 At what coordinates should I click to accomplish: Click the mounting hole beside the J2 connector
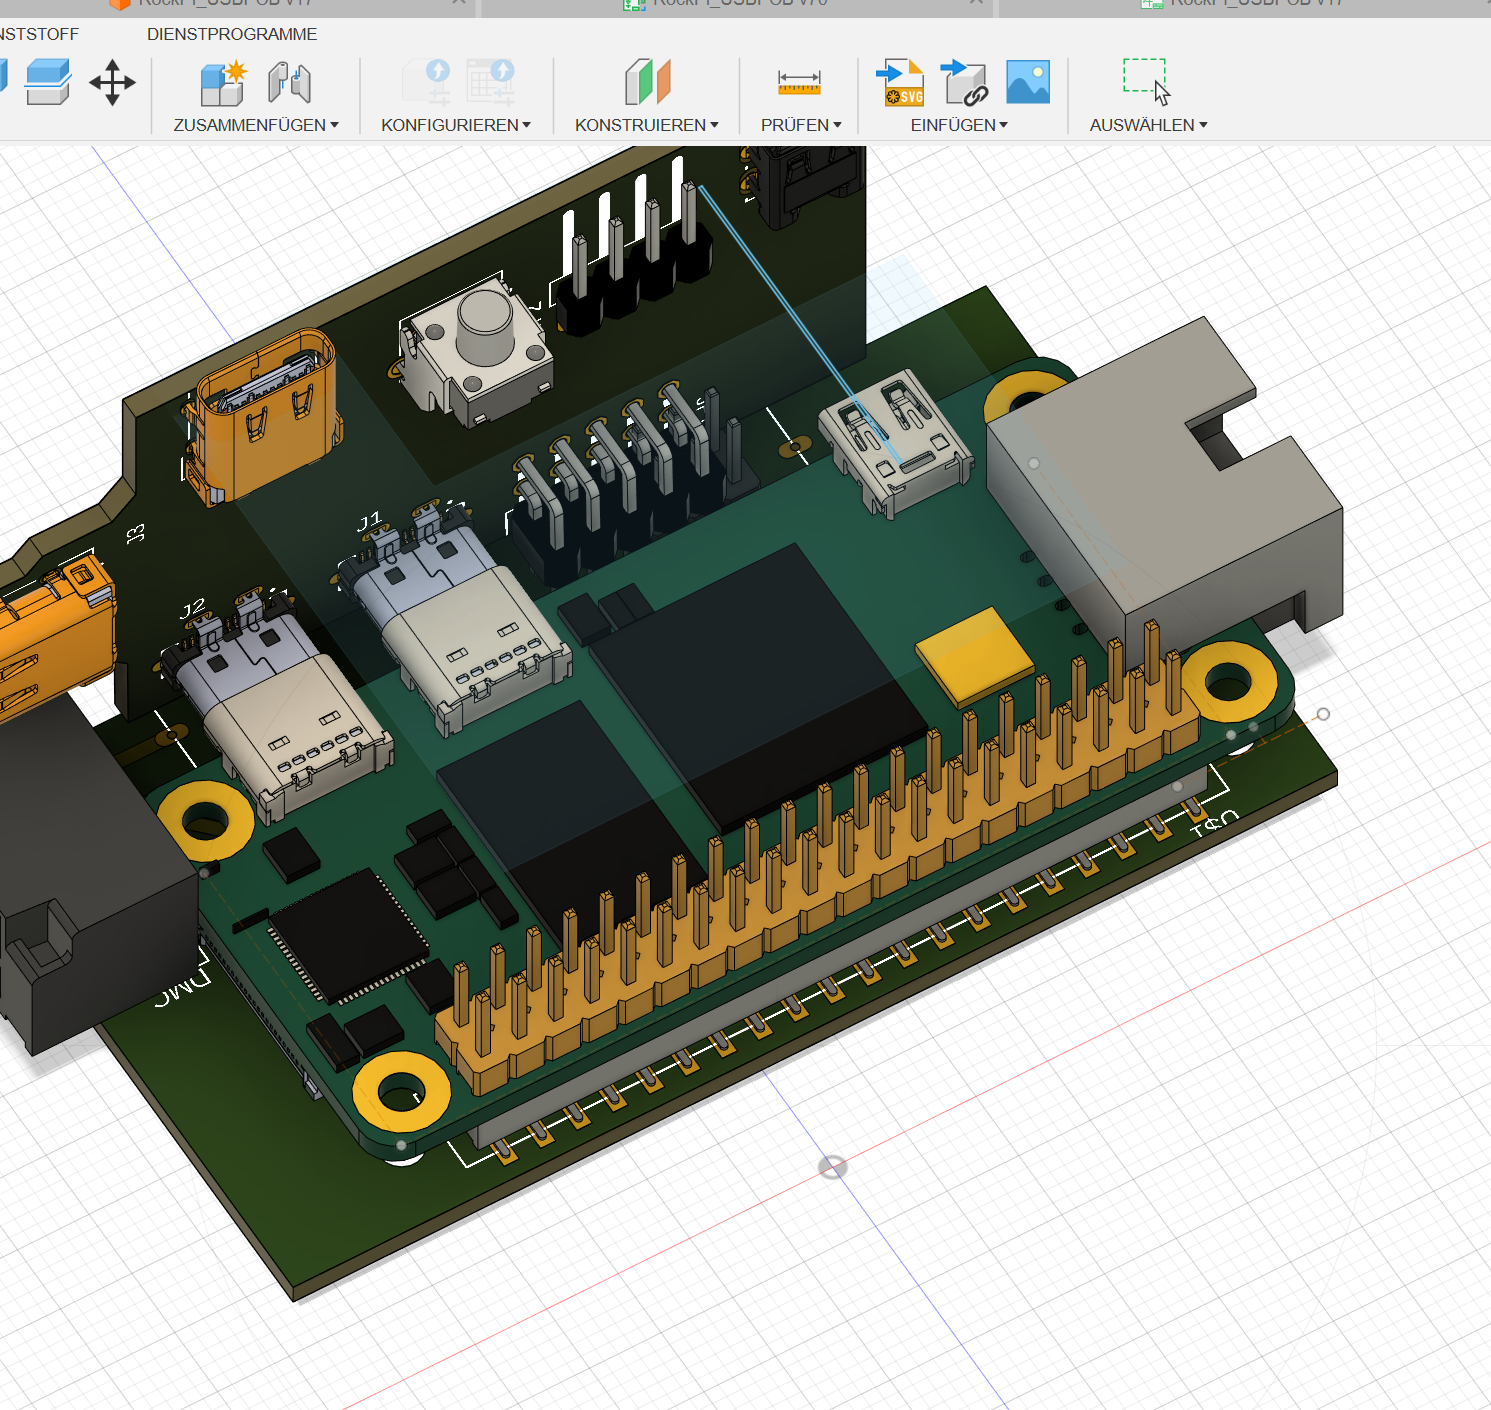point(205,820)
